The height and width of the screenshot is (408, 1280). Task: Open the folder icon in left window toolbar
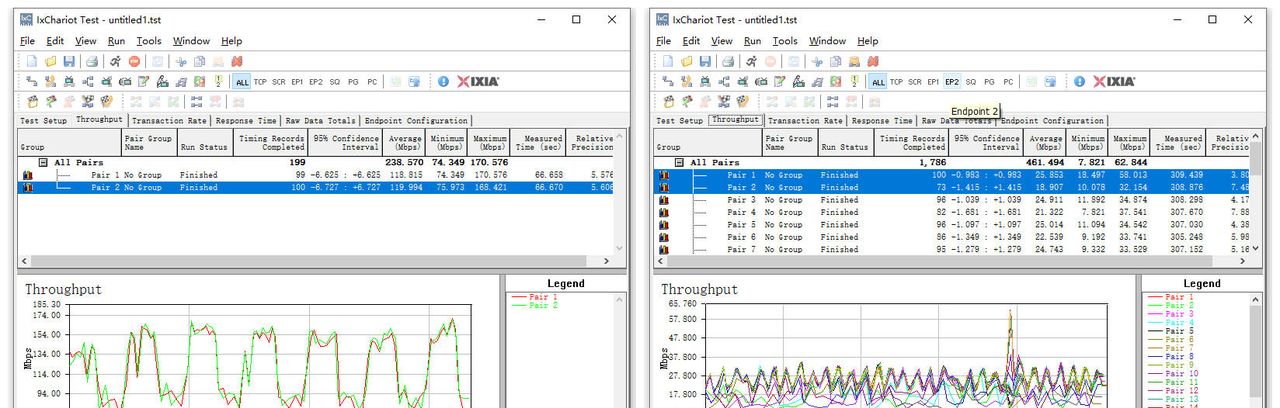point(50,62)
